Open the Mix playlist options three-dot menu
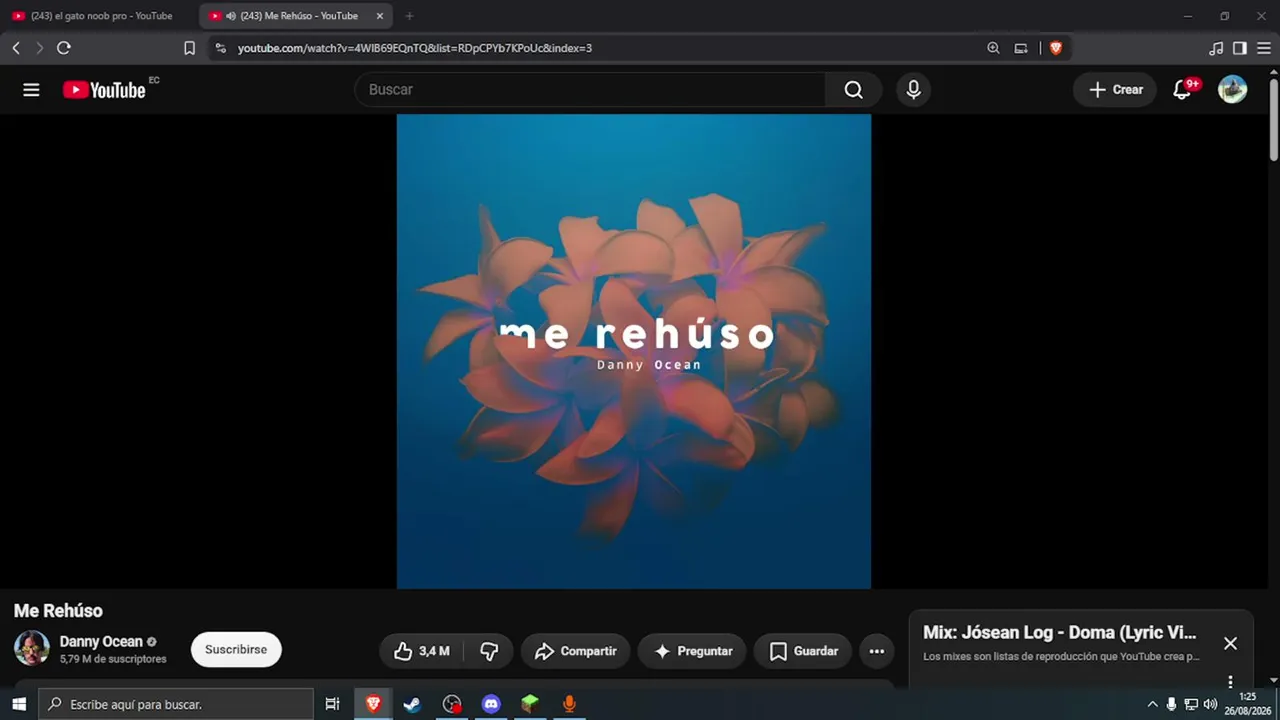Screen dimensions: 1280x720 click(1230, 681)
